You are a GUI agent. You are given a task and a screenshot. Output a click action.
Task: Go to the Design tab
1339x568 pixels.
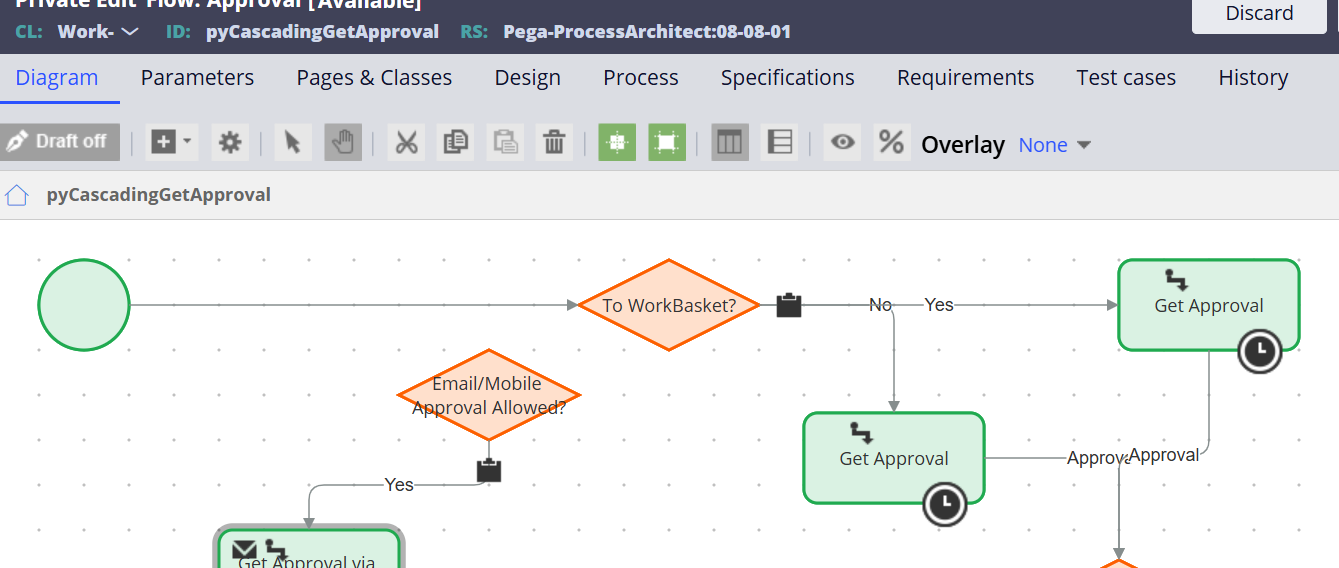[x=527, y=78]
